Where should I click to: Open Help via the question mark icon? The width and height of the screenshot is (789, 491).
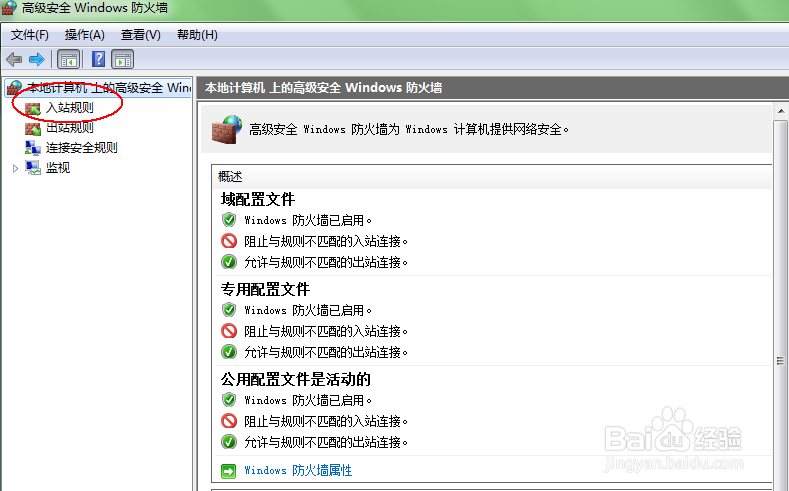click(x=99, y=59)
